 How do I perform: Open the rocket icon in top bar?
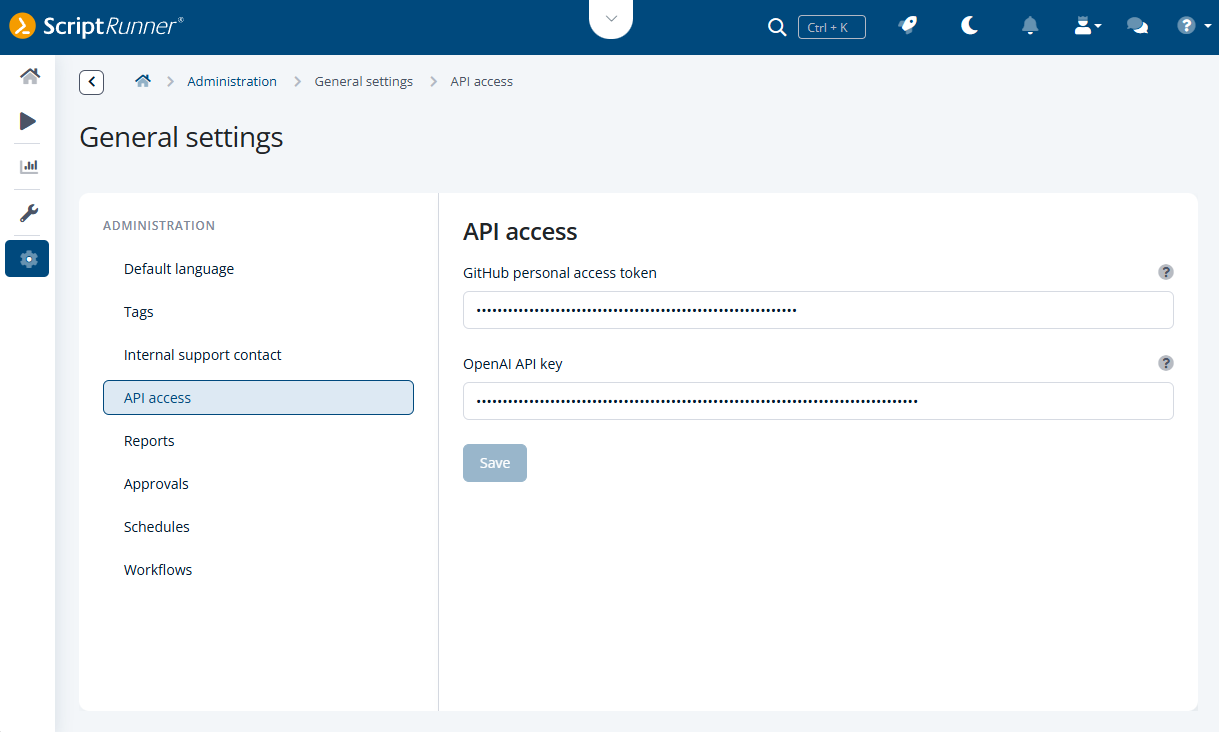[908, 26]
